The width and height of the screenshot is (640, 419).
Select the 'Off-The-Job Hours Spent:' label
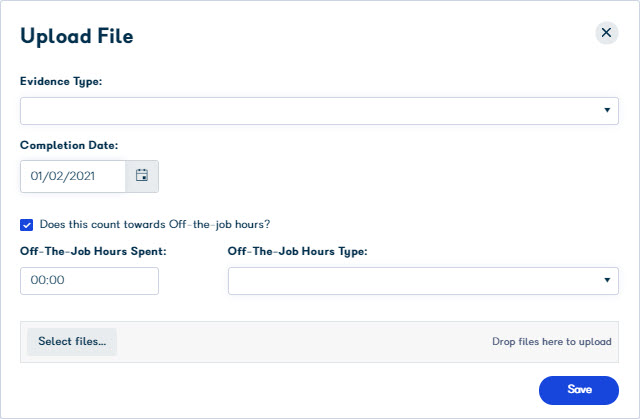93,251
